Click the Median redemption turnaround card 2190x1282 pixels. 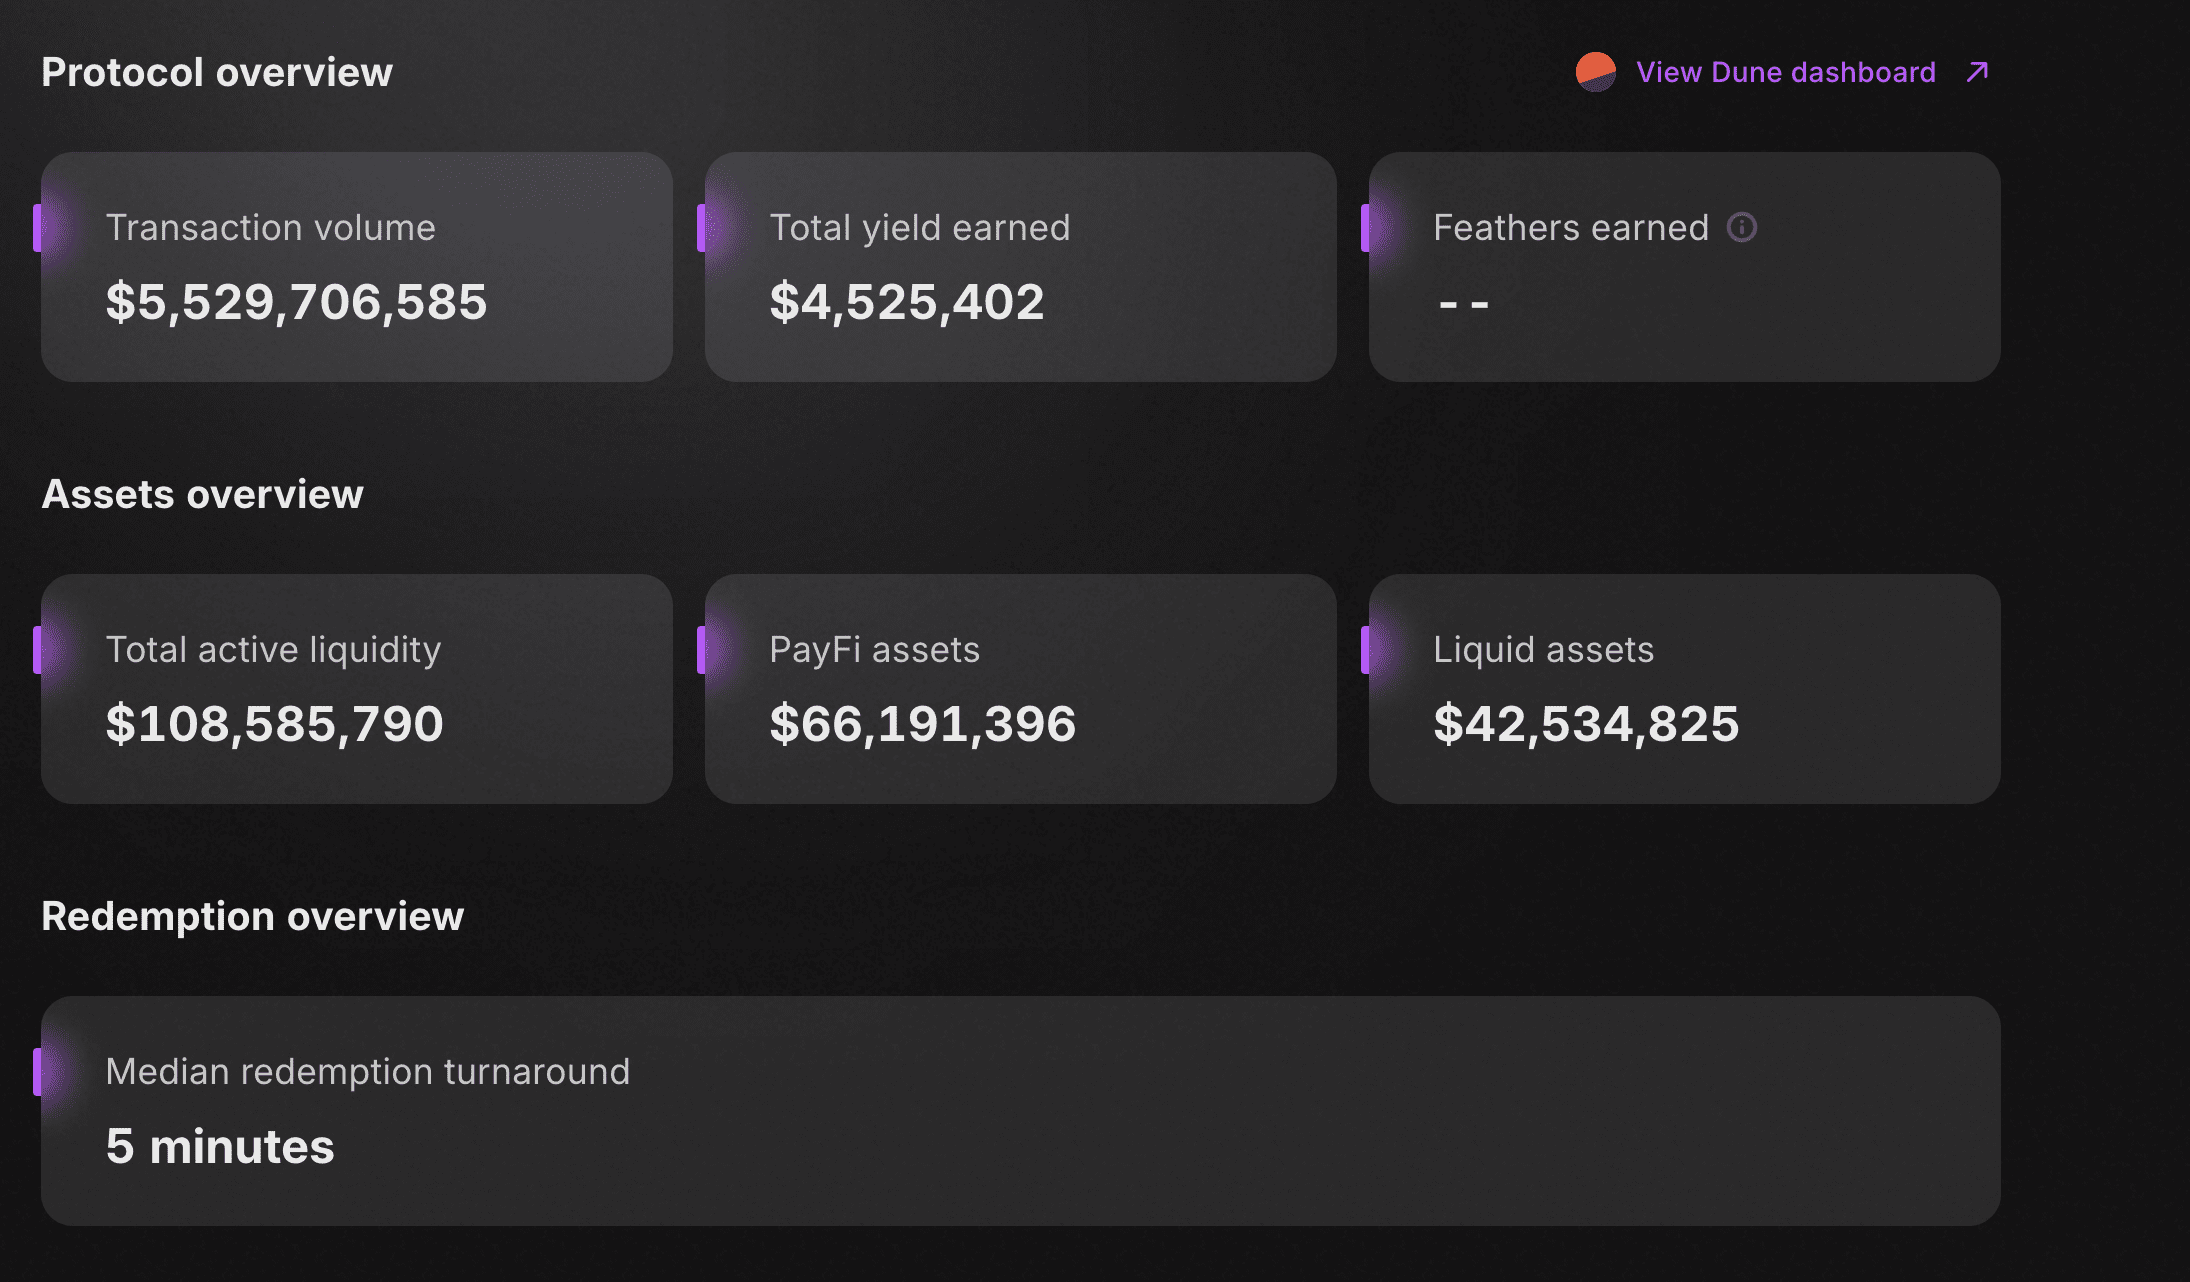click(x=1020, y=1110)
